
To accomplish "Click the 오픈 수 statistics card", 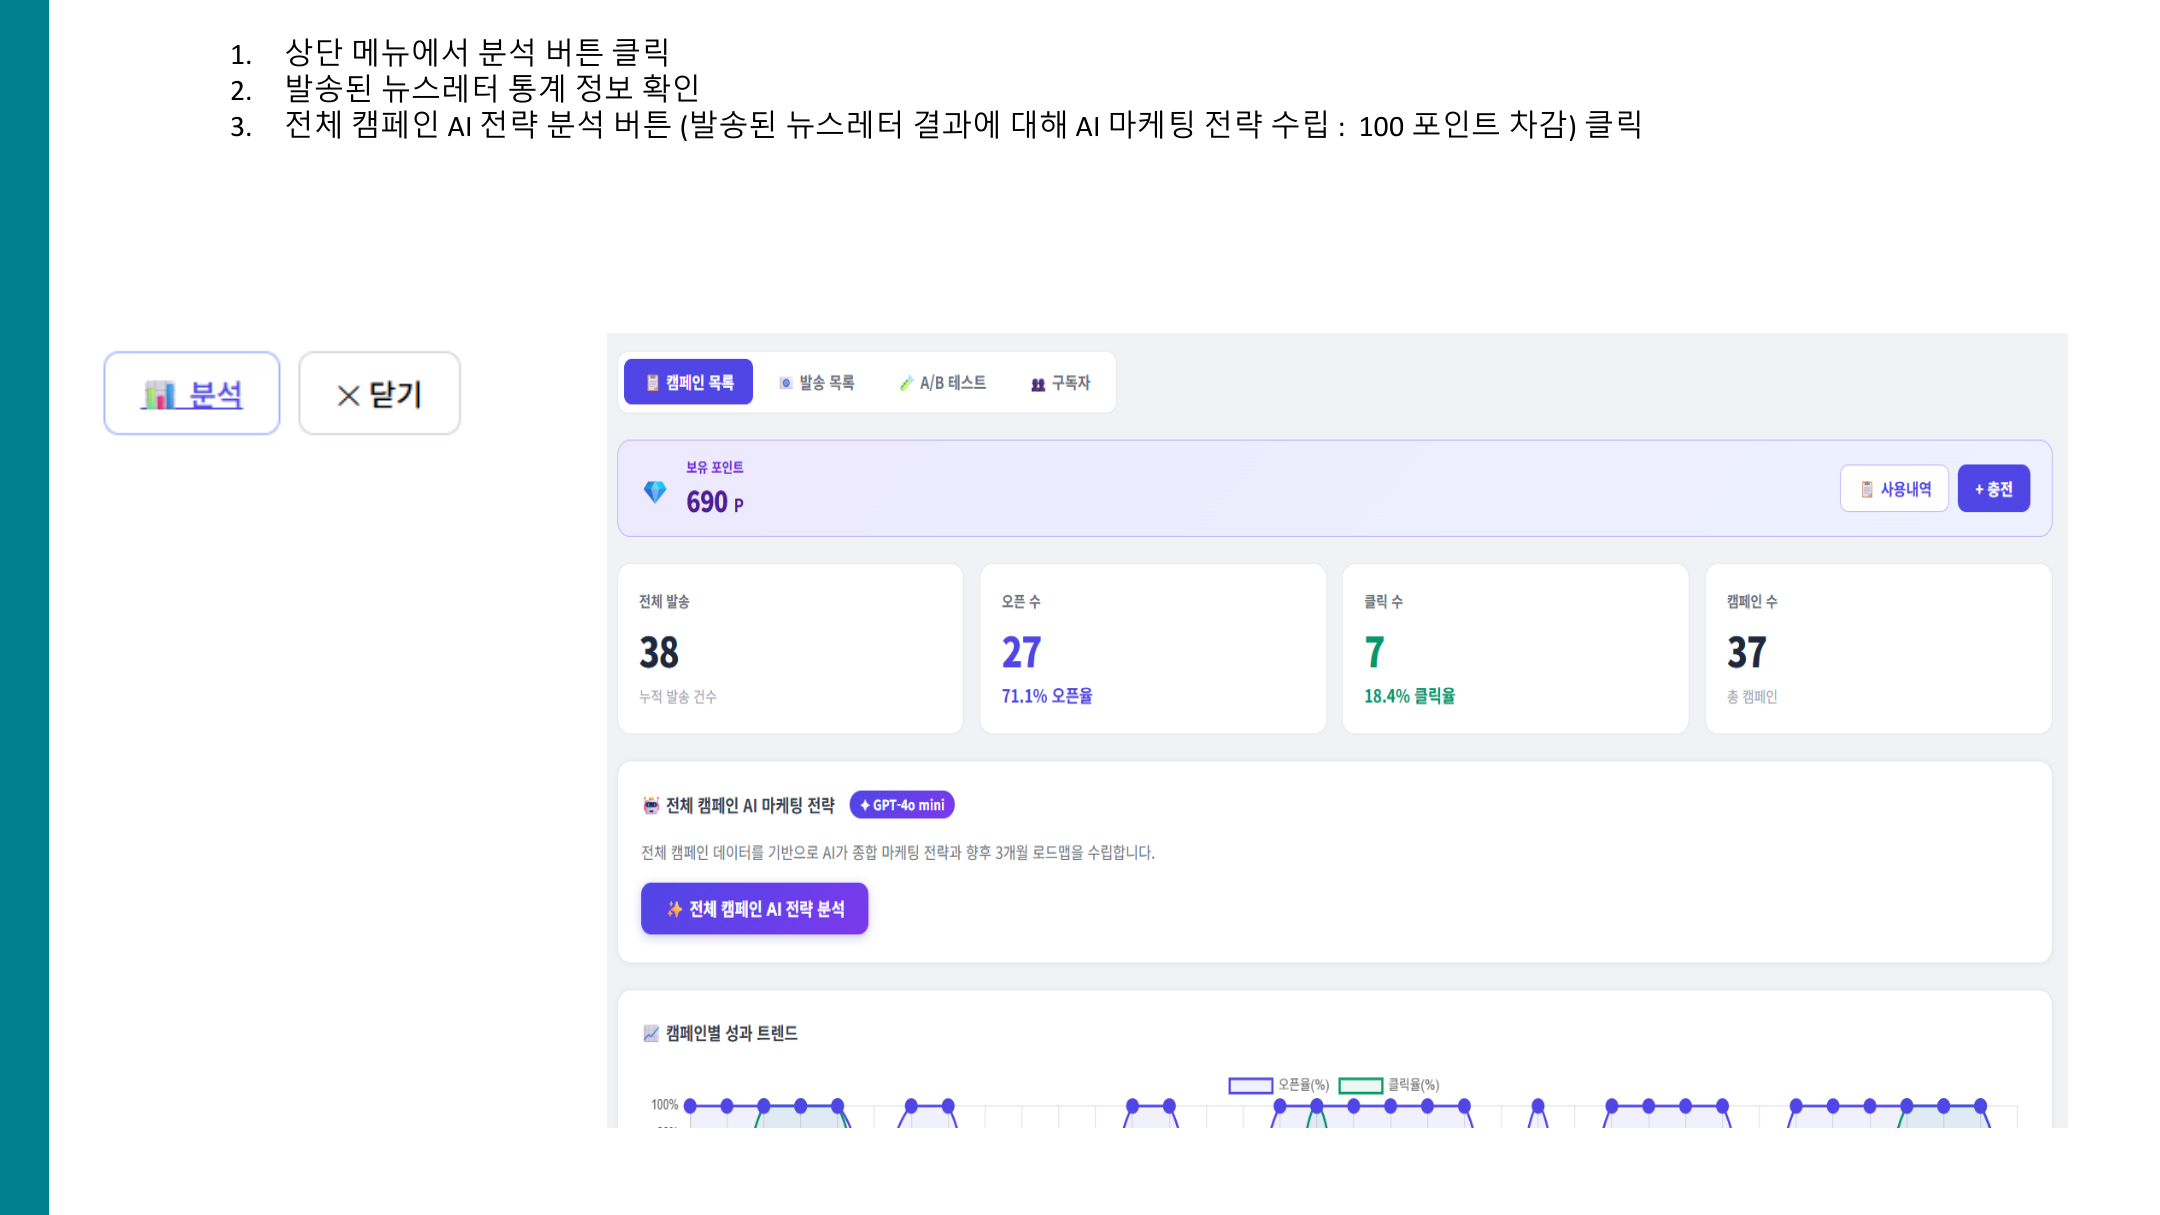I will pyautogui.click(x=1153, y=648).
